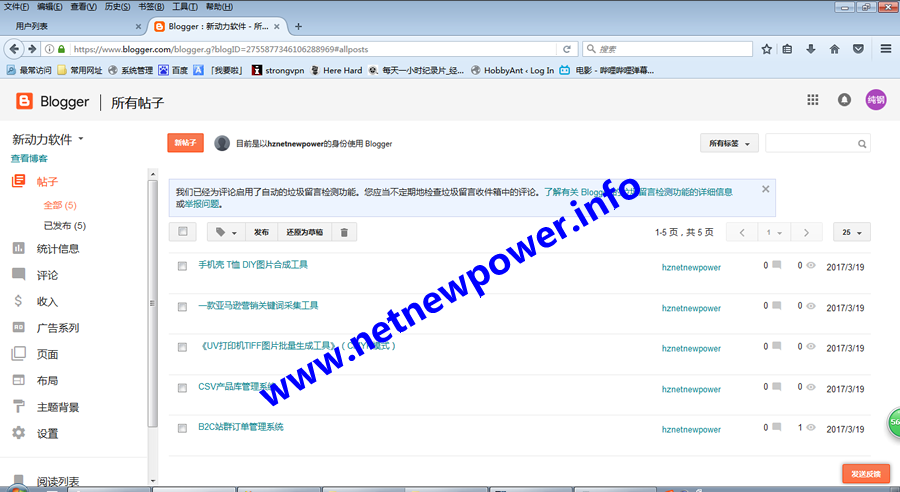This screenshot has width=900, height=492.
Task: Click the search magnifier icon in posts search
Action: click(x=862, y=144)
